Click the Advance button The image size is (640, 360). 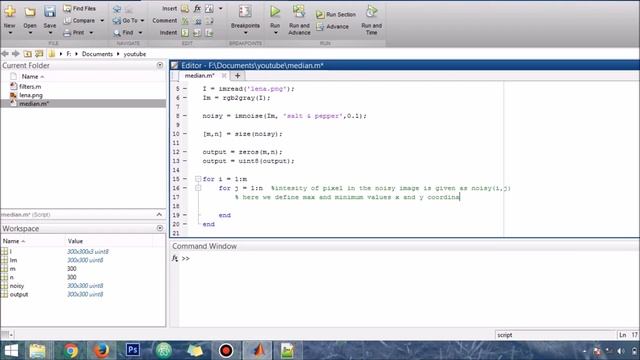click(x=332, y=27)
